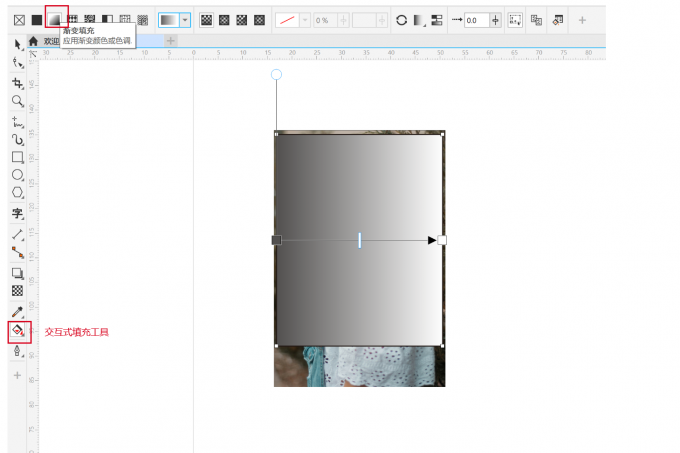
Task: Enable Rectangular fountain fill type
Action: (259, 20)
